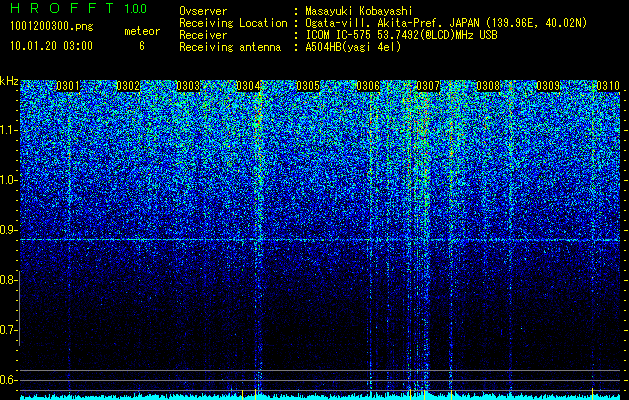Click the 0.7 frequency axis label

(8, 330)
